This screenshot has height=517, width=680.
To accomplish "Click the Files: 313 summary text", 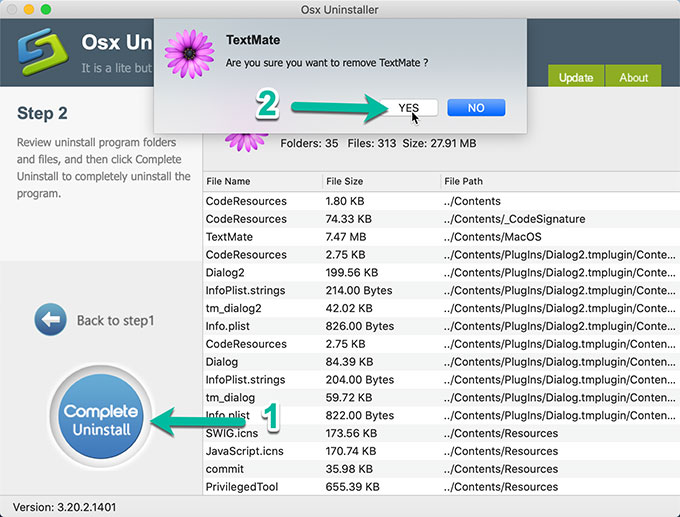I will pyautogui.click(x=372, y=143).
